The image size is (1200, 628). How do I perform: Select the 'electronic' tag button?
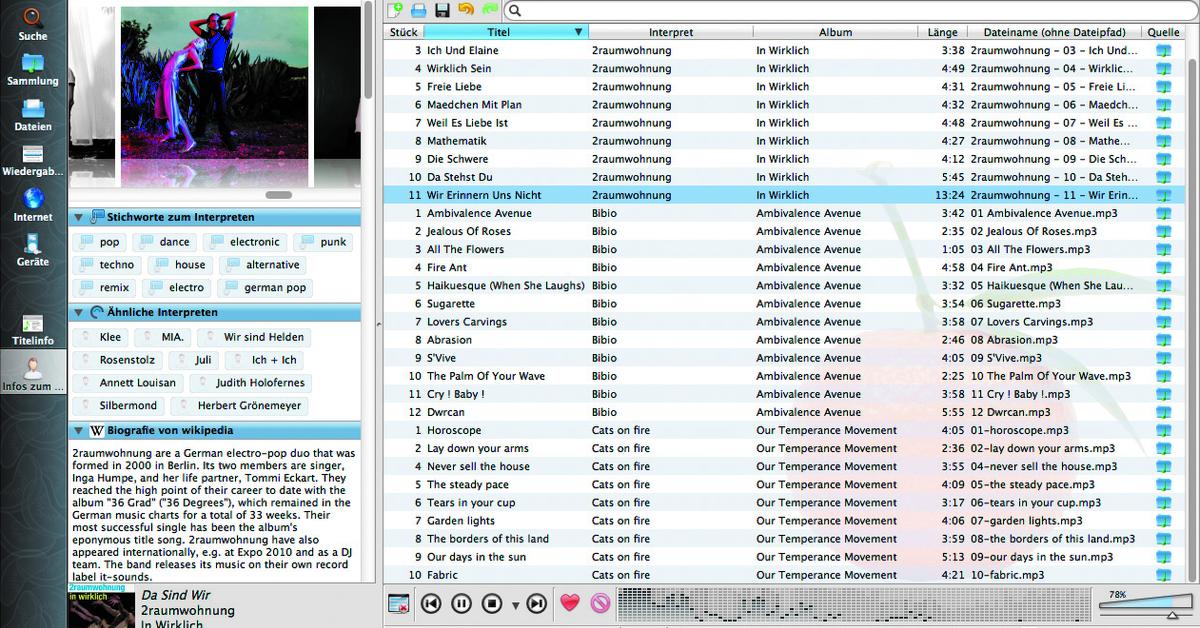pyautogui.click(x=245, y=242)
